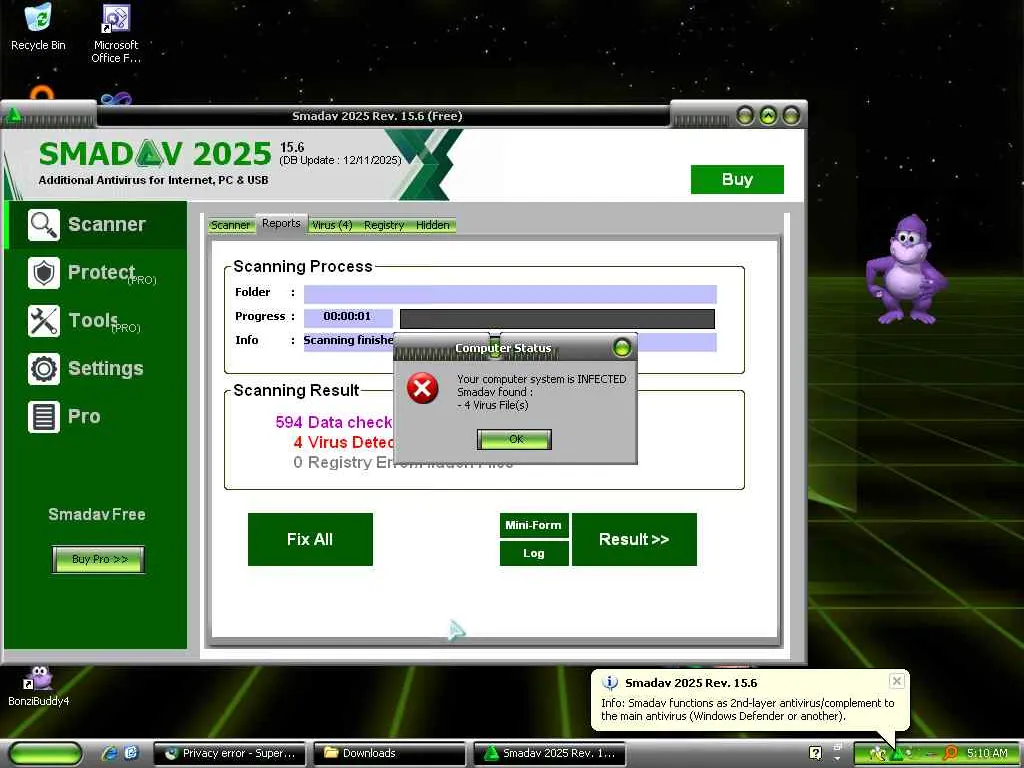Click the Result >> button
The width and height of the screenshot is (1024, 768).
coord(634,539)
